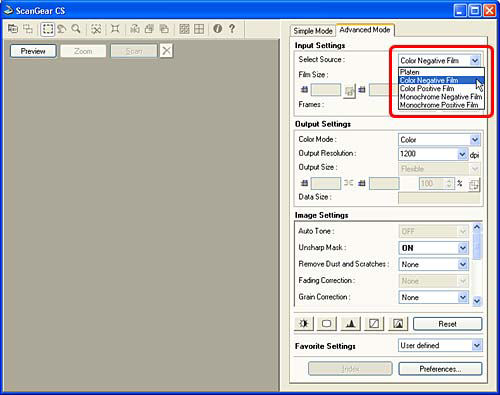Open the Tone Curve adjustment button

(374, 324)
